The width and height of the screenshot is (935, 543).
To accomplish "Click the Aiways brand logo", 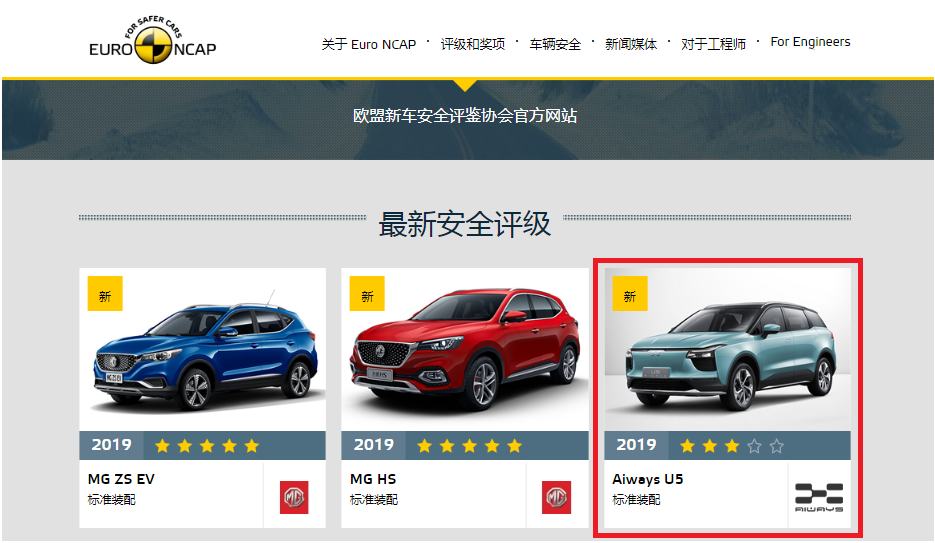I will click(819, 498).
